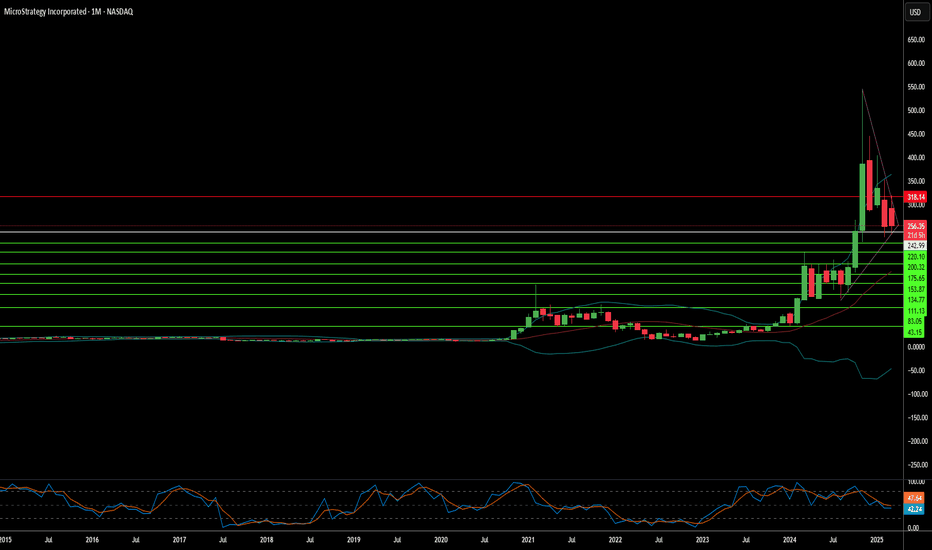Click the 2023 label on time axis
This screenshot has width=932, height=550.
click(x=702, y=540)
